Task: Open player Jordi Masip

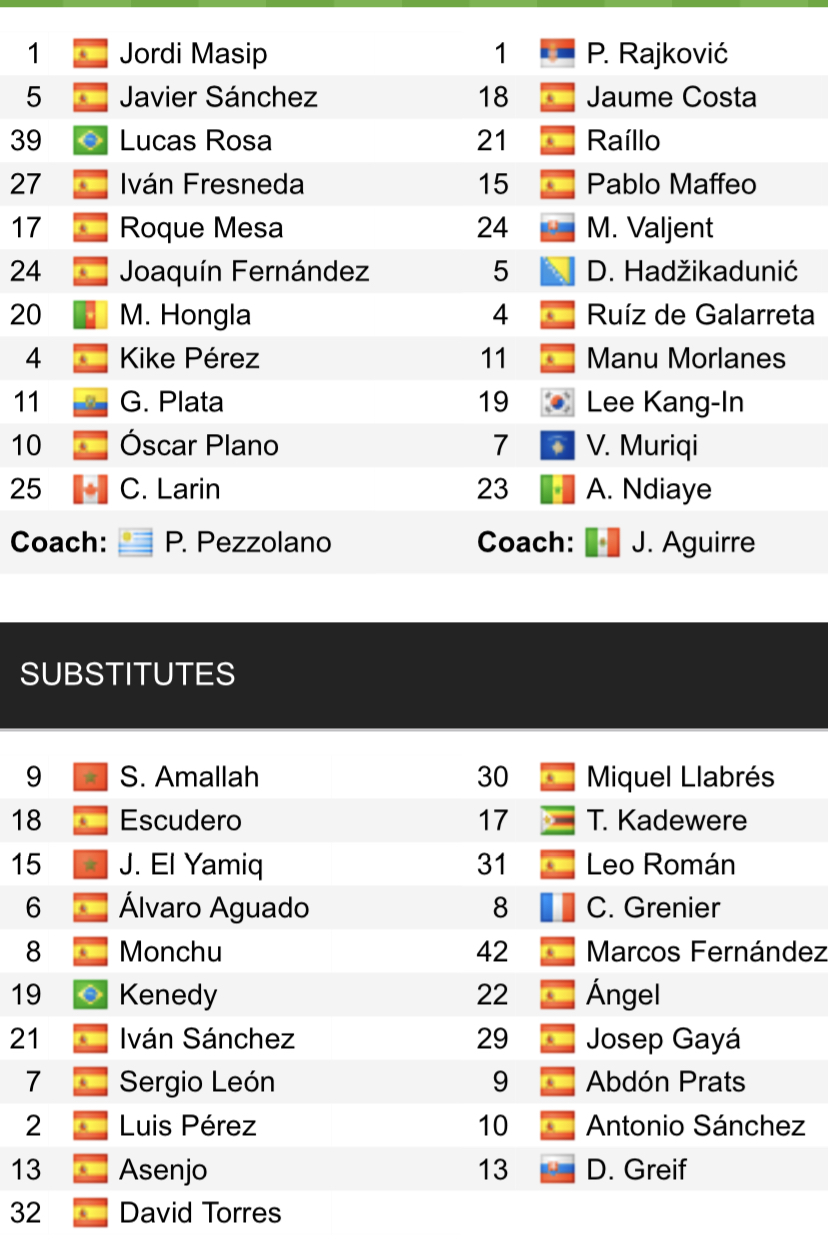Action: coord(193,54)
